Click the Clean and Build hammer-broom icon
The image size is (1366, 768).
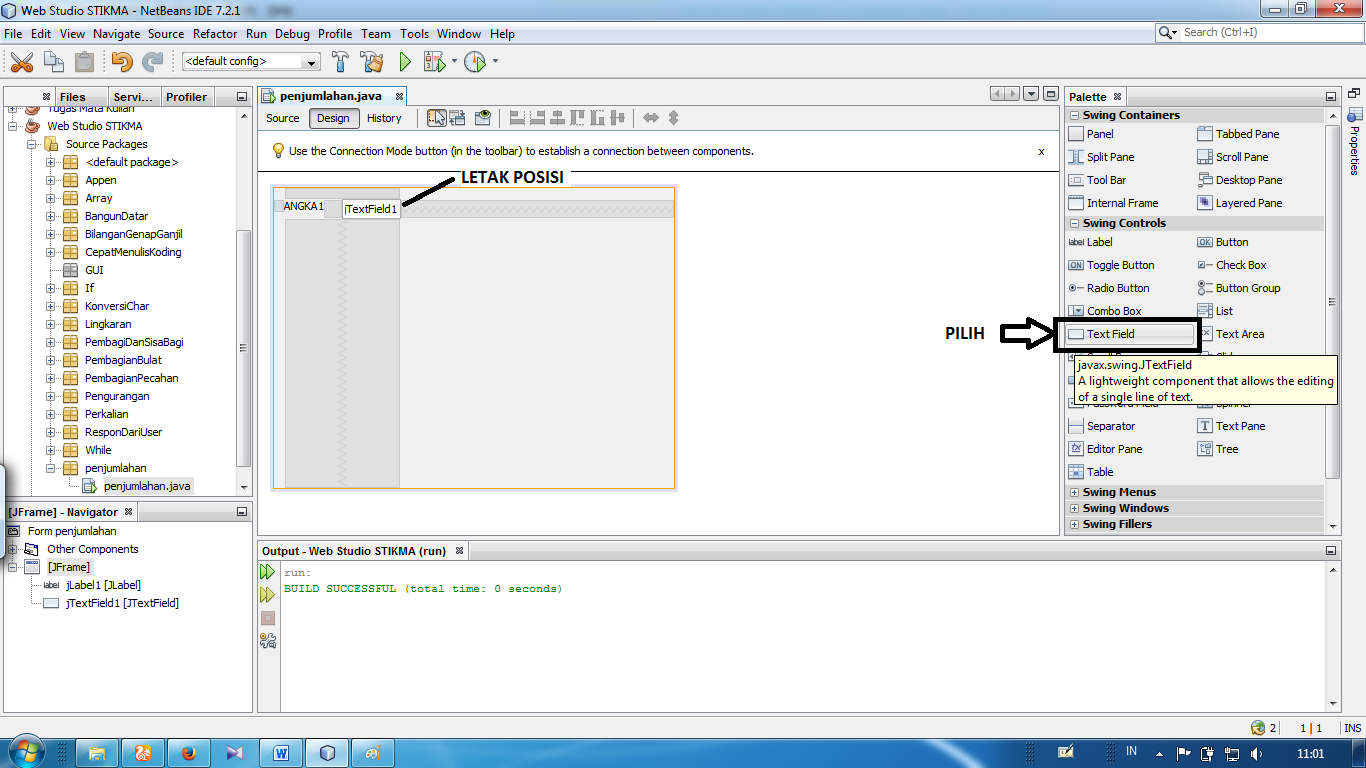[x=369, y=61]
